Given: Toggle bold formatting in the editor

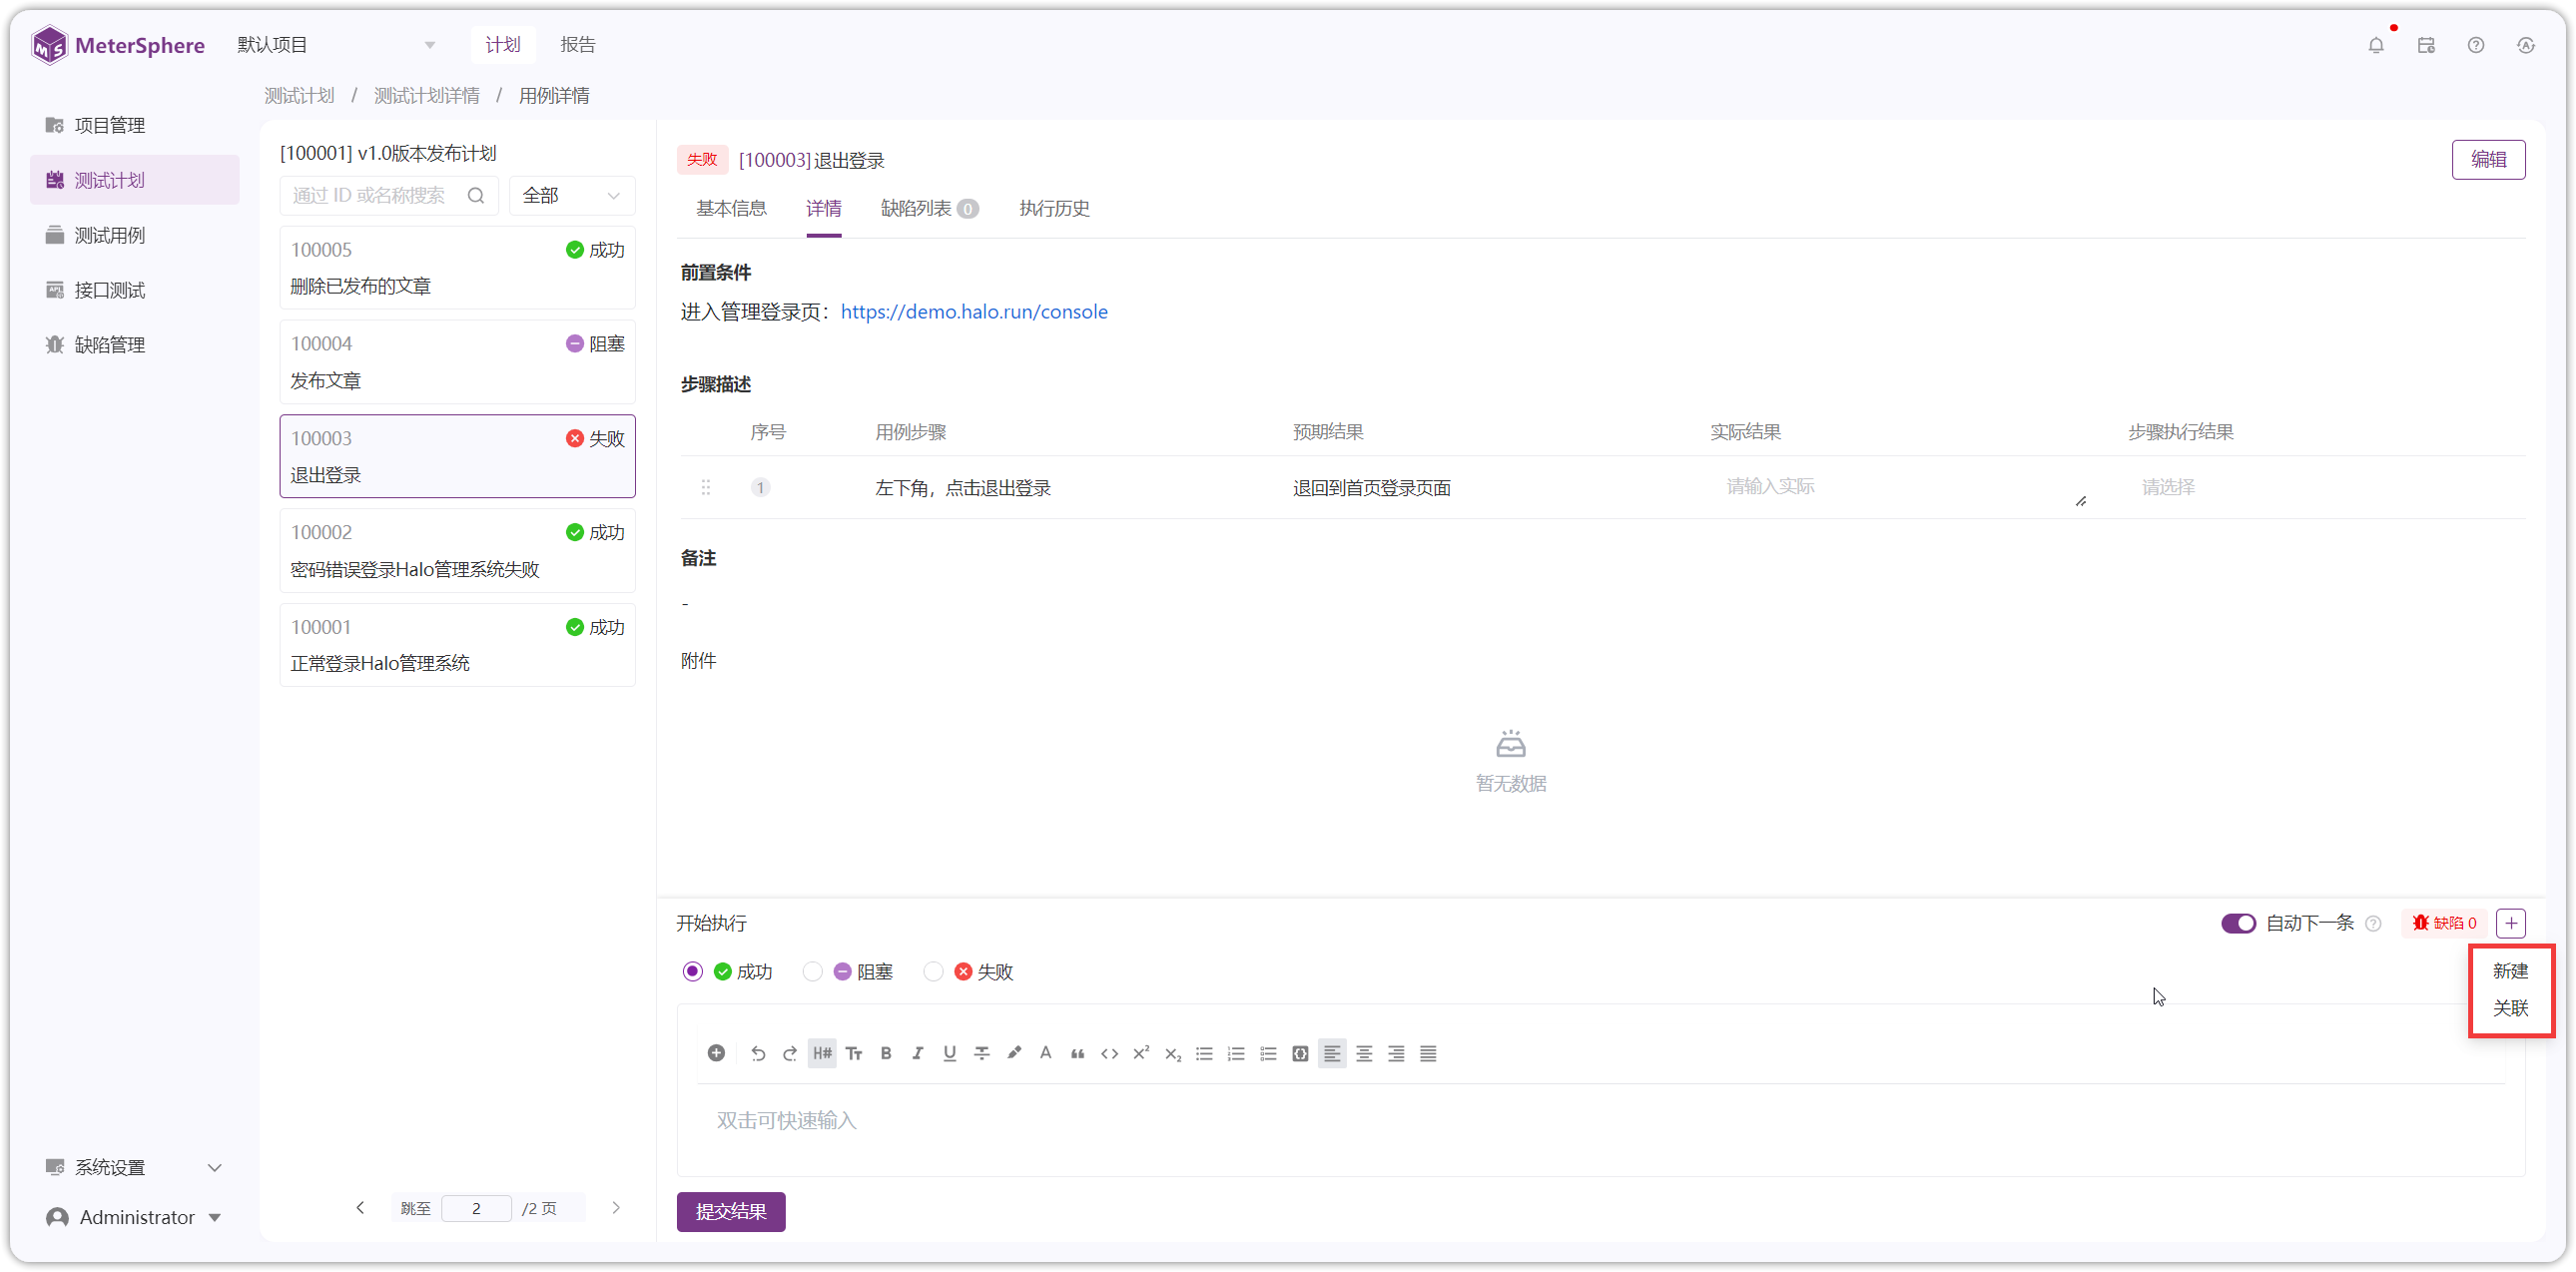Looking at the screenshot, I should point(886,1053).
